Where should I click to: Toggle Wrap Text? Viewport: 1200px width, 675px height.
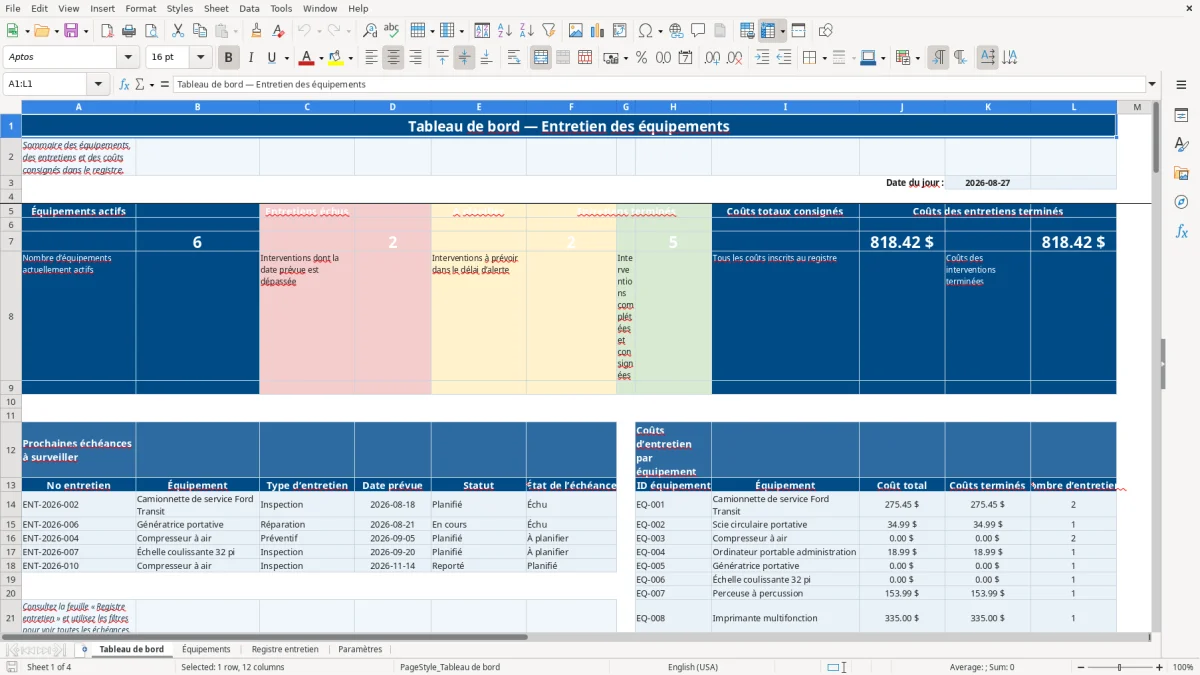[x=513, y=58]
